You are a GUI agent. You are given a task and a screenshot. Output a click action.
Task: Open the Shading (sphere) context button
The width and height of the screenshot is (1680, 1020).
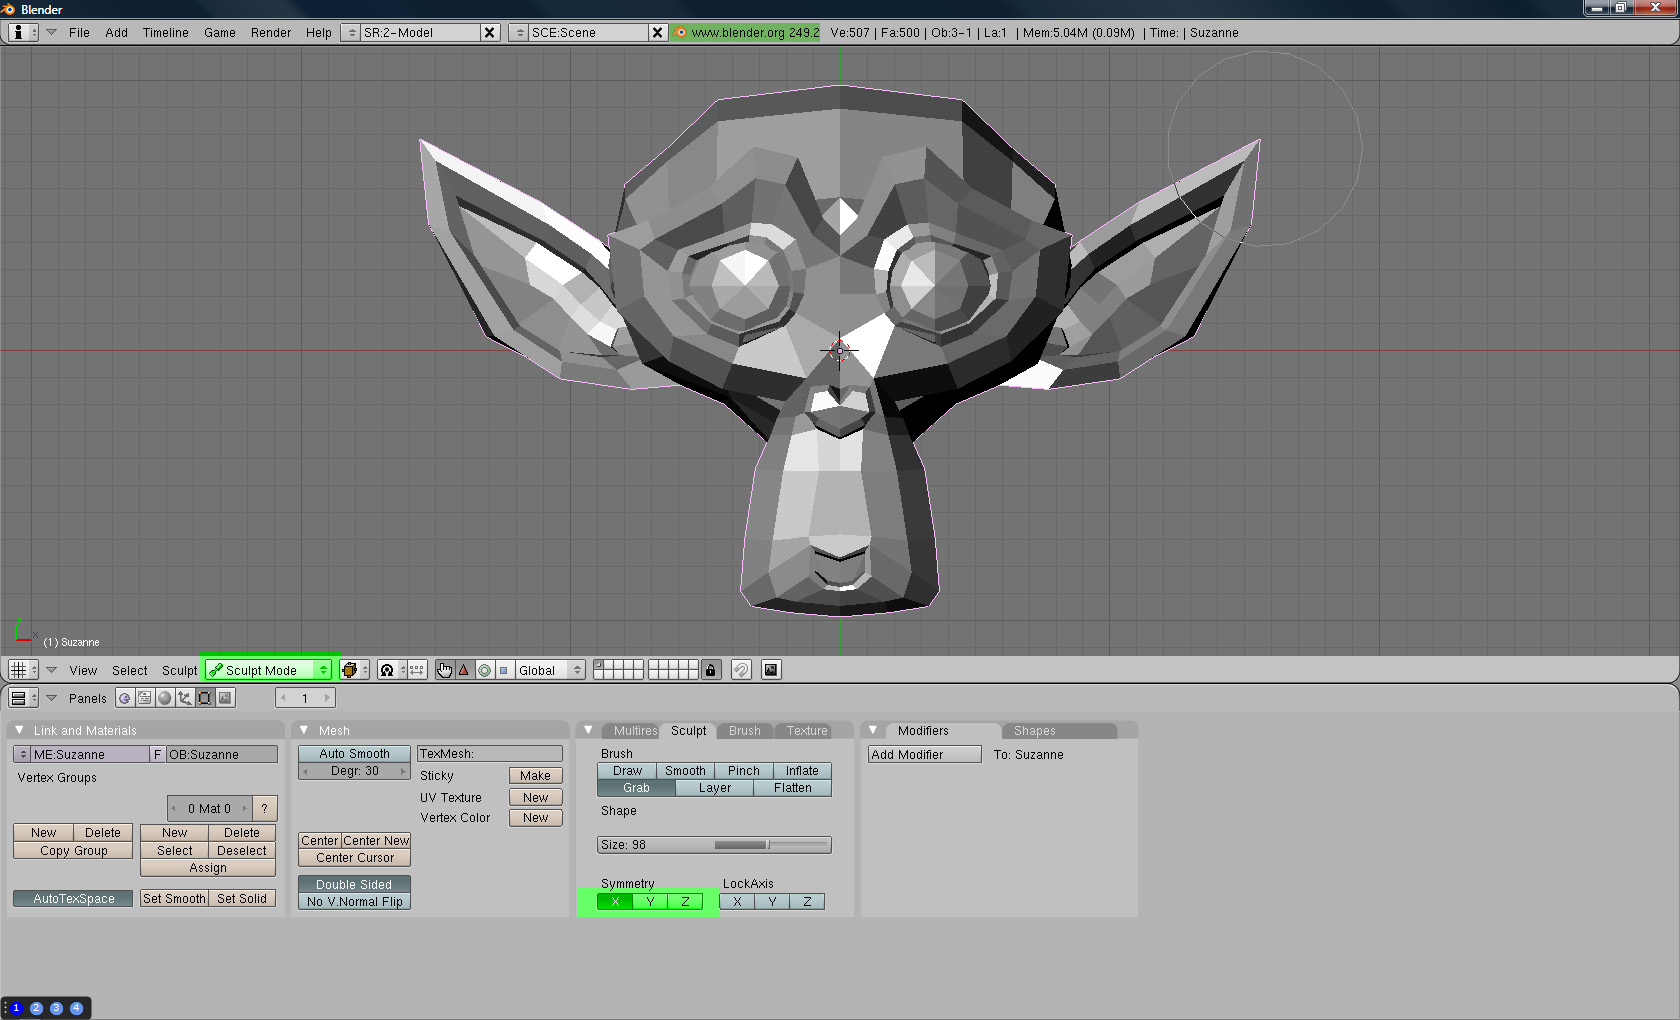(x=165, y=698)
